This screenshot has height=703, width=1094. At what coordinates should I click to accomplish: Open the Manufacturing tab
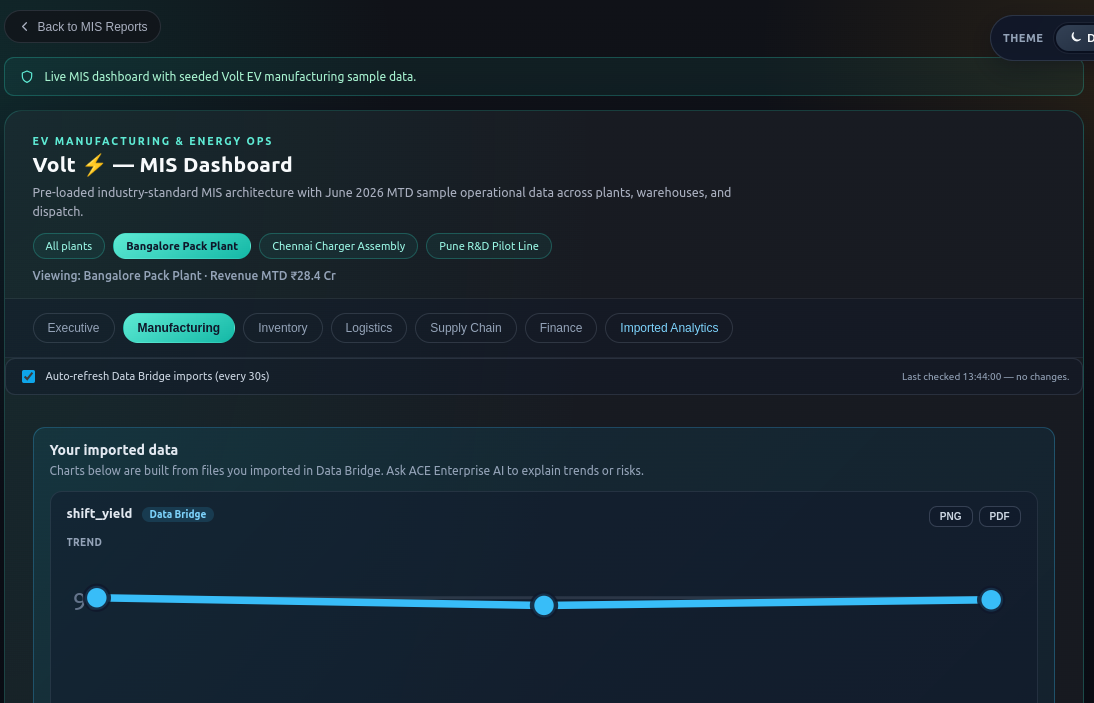179,328
